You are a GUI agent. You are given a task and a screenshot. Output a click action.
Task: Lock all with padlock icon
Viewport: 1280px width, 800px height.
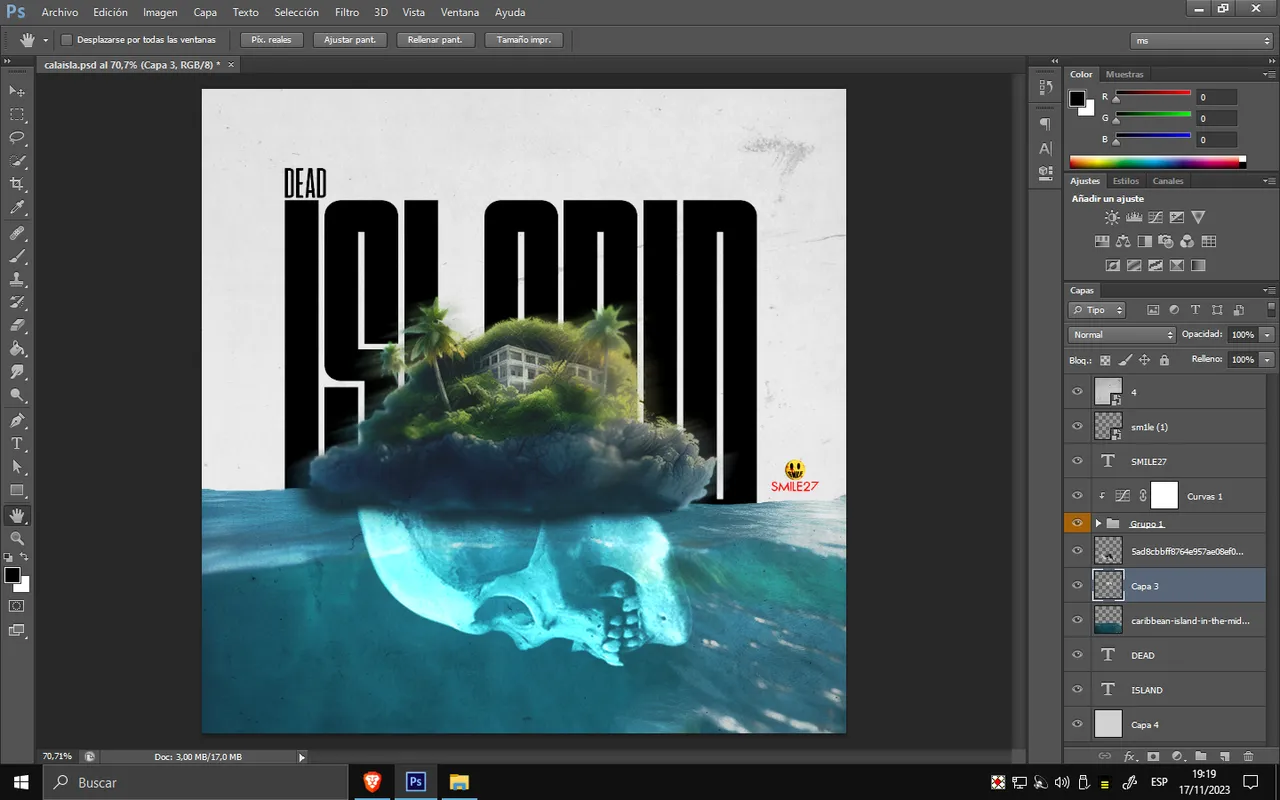[1164, 360]
